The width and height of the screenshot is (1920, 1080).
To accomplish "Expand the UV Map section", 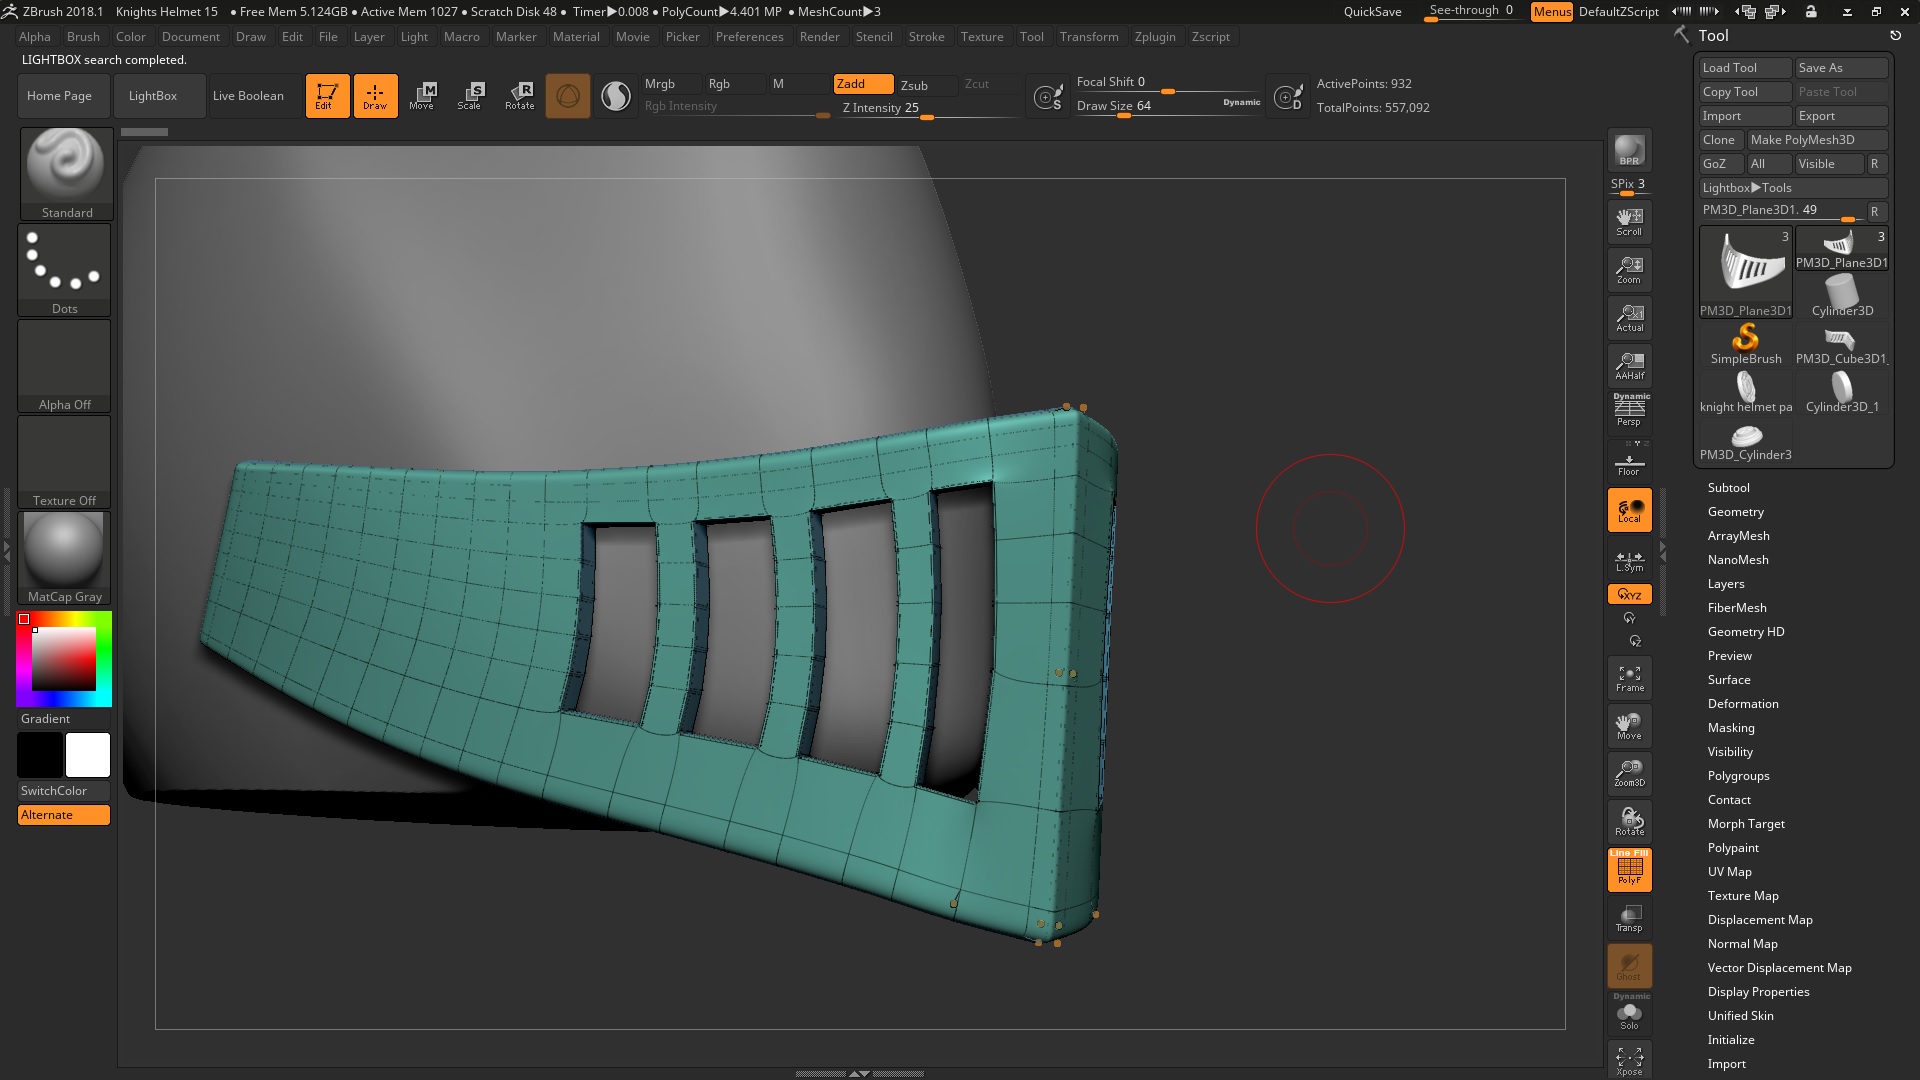I will (1729, 872).
